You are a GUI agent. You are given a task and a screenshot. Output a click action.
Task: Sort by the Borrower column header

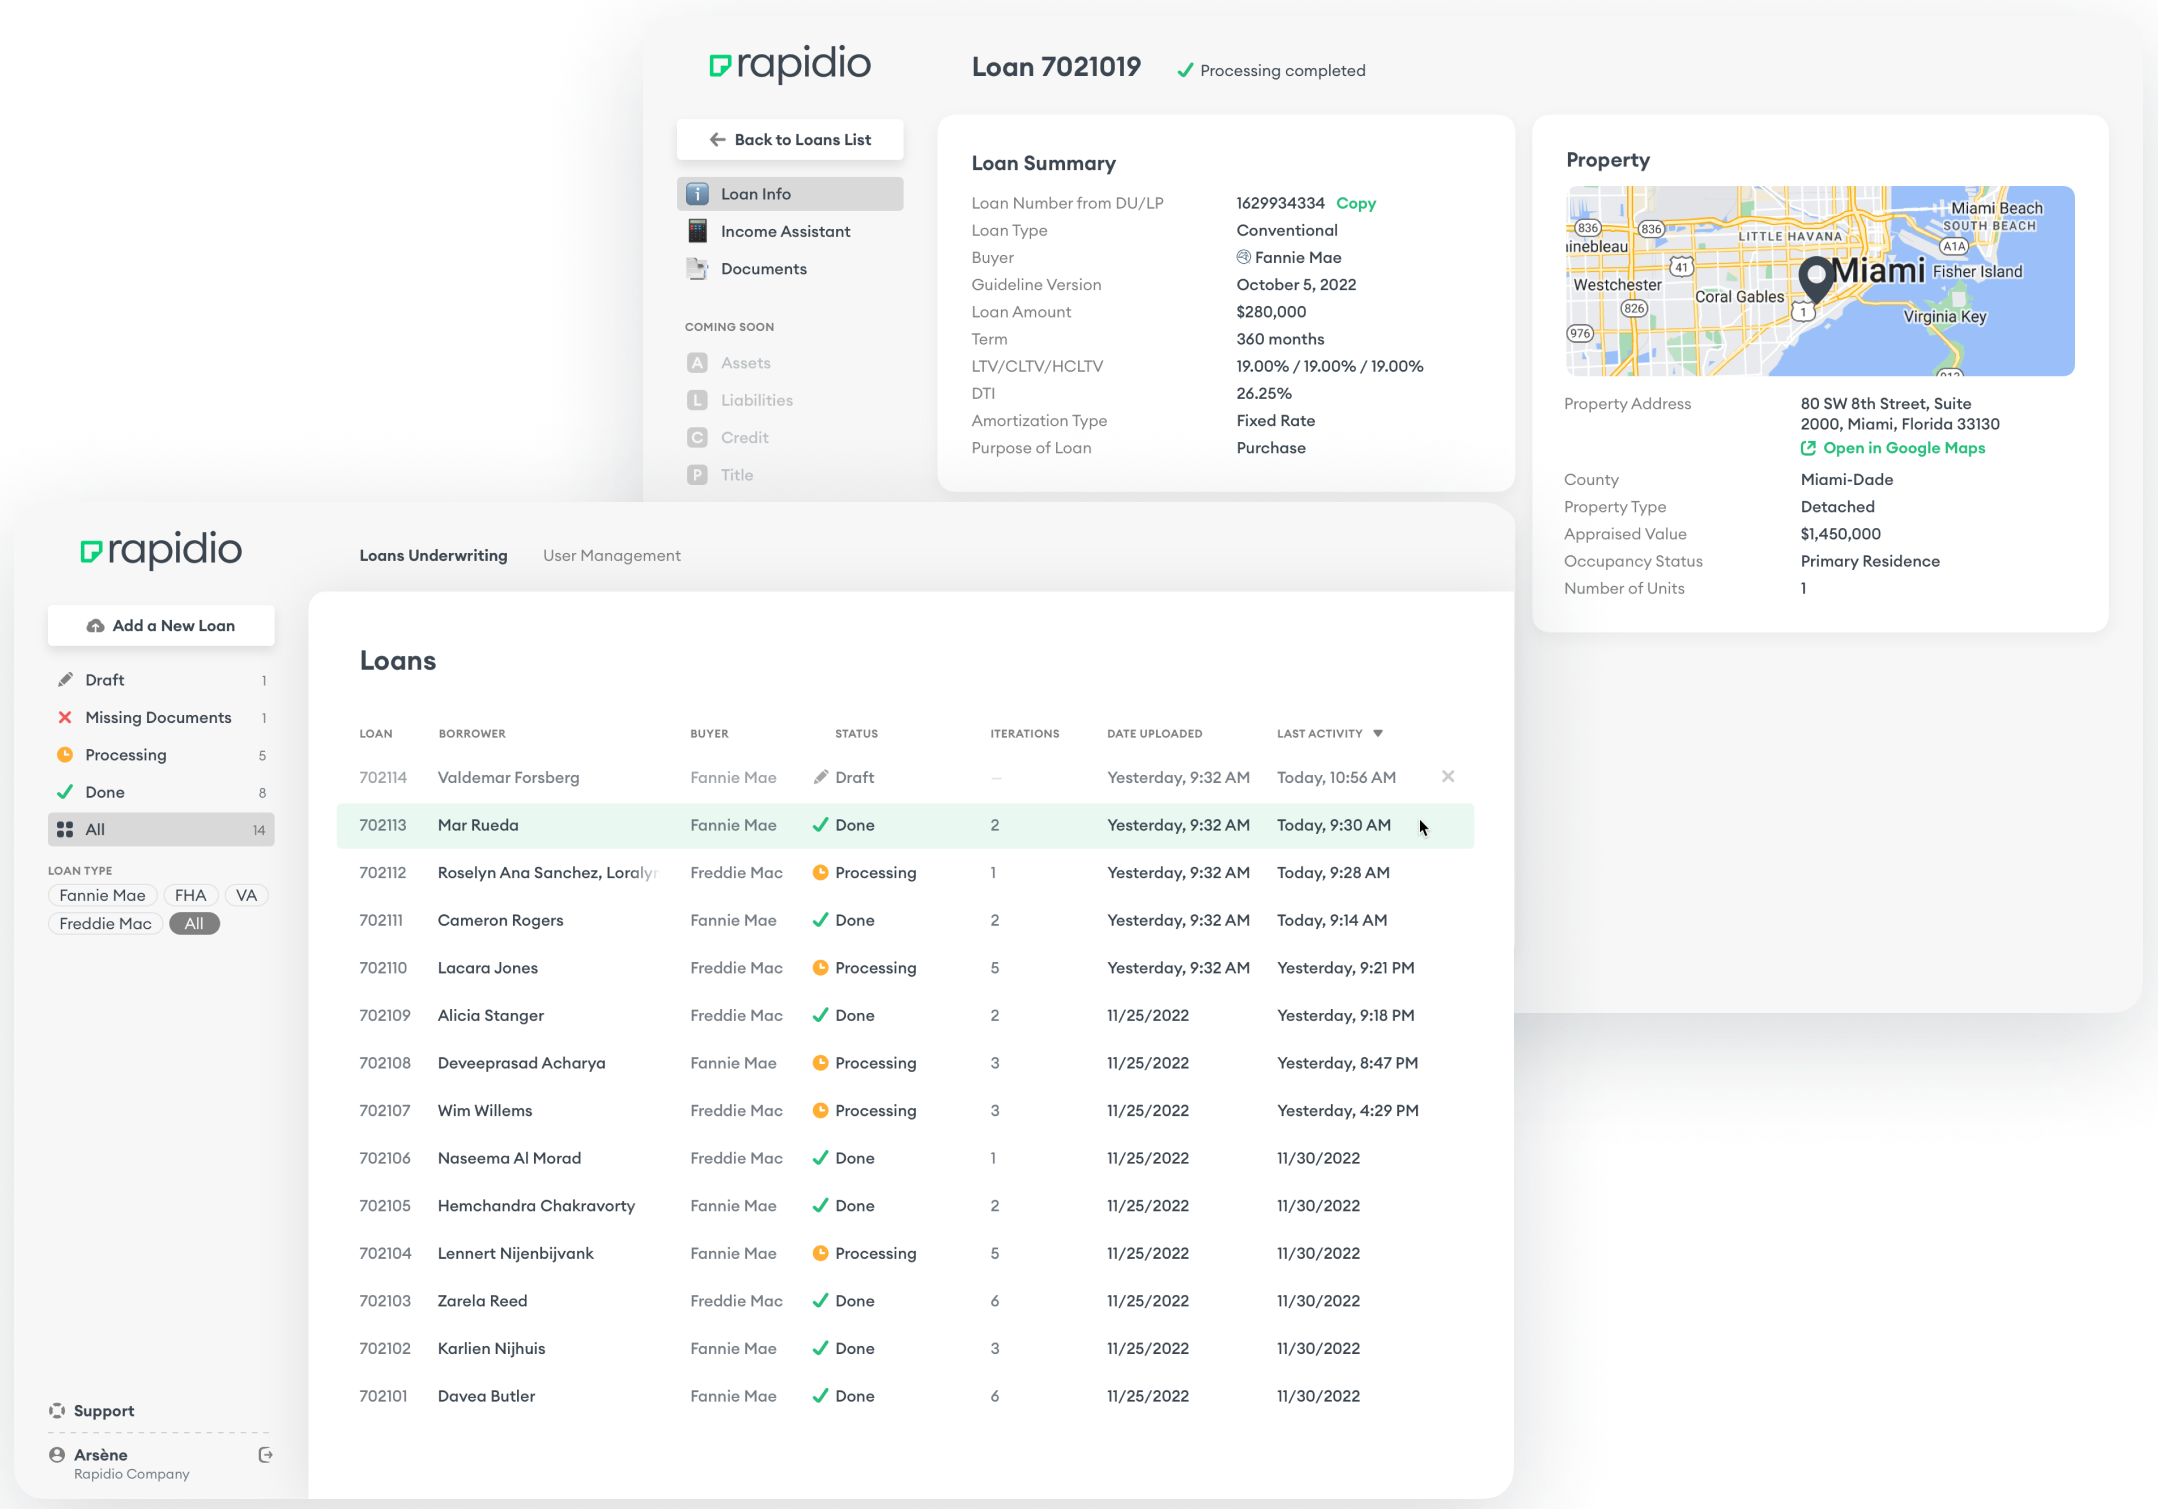(472, 734)
